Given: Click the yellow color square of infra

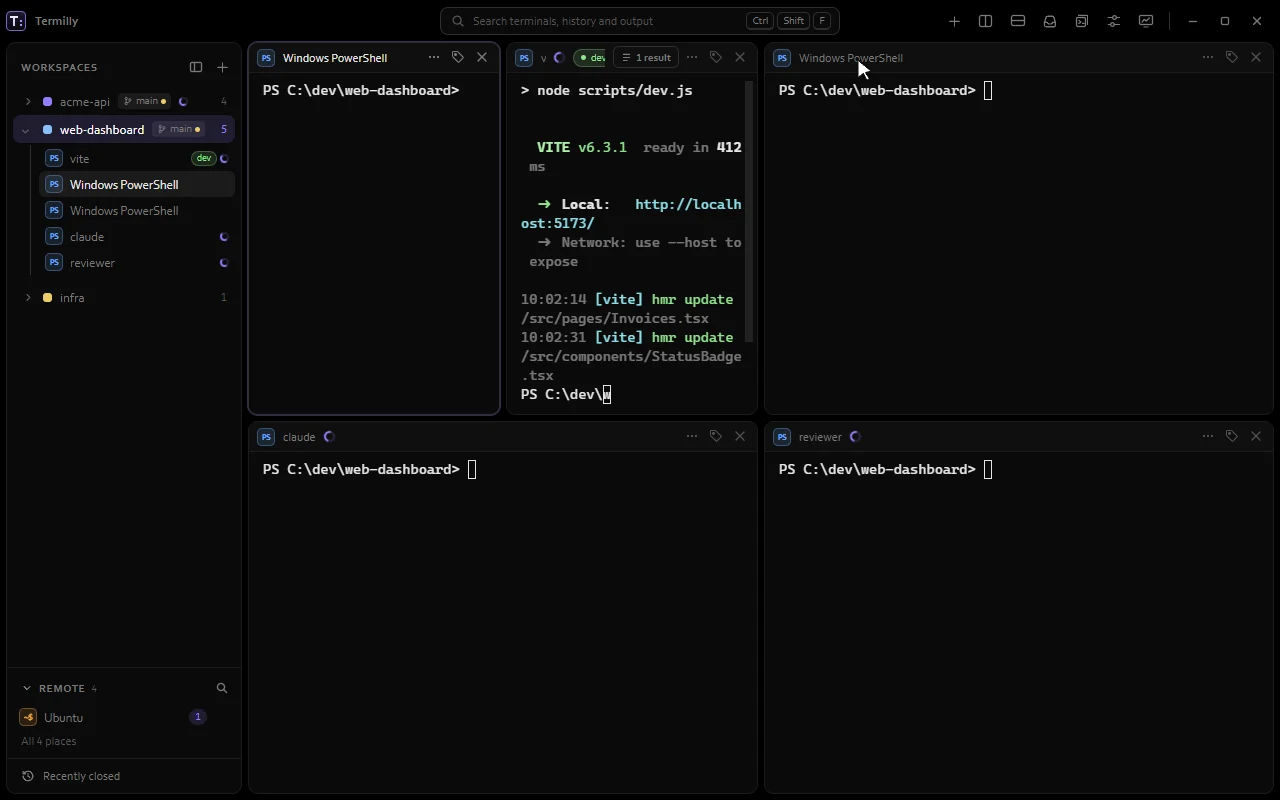Looking at the screenshot, I should (x=47, y=298).
